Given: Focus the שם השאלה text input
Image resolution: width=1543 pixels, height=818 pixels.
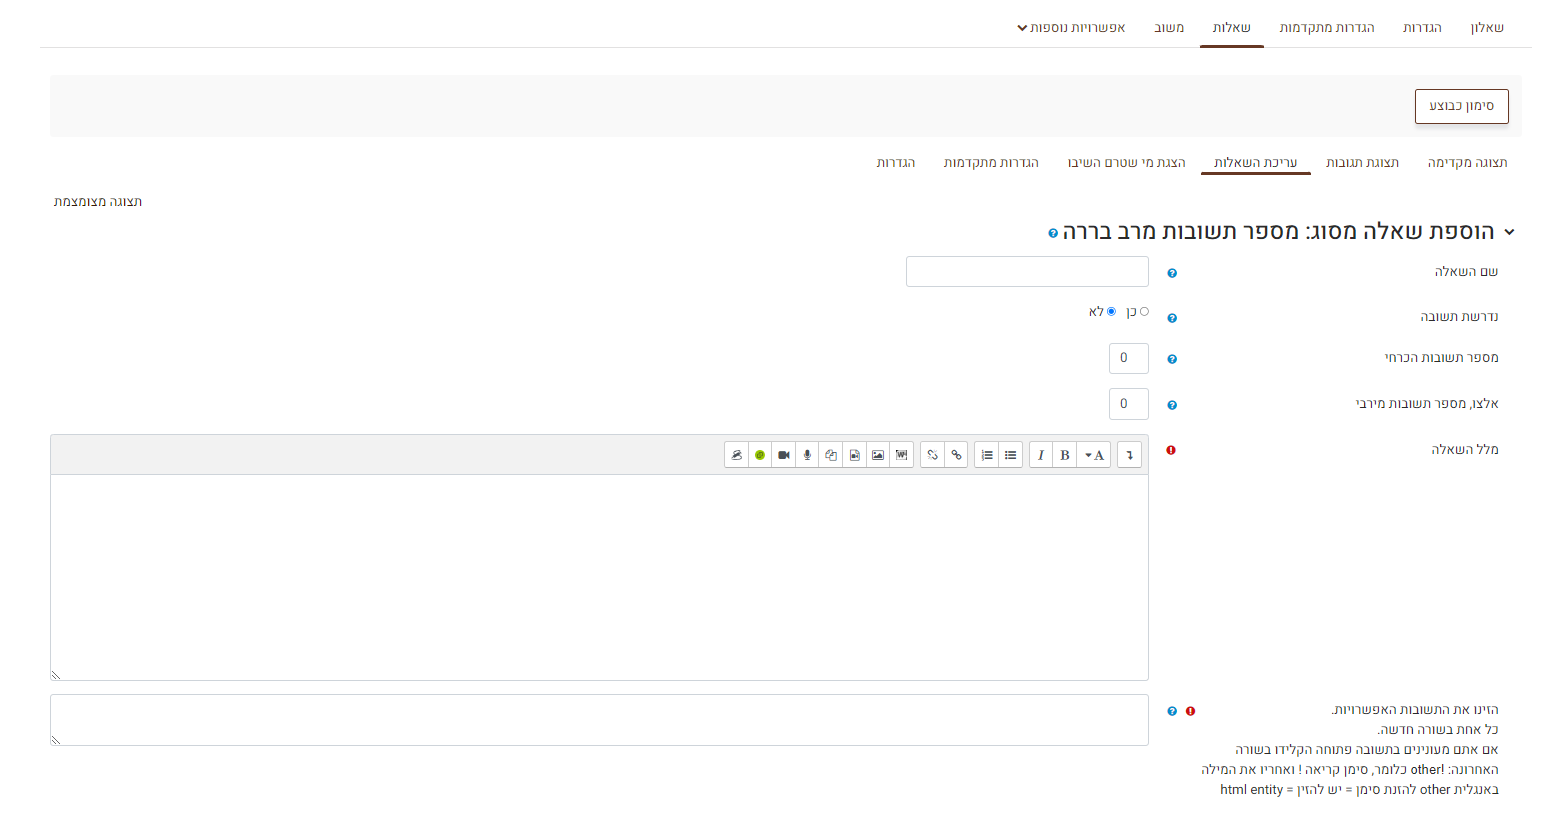Looking at the screenshot, I should coord(1027,272).
